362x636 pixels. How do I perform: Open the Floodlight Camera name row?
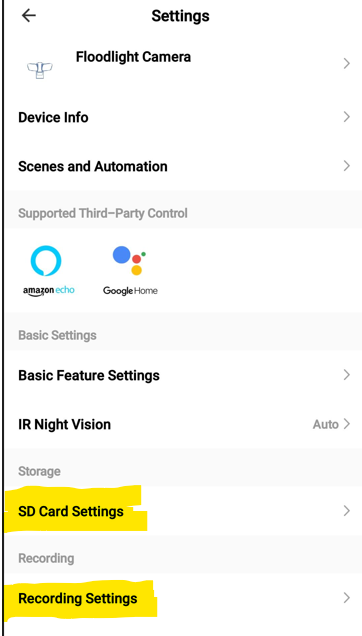click(x=183, y=64)
